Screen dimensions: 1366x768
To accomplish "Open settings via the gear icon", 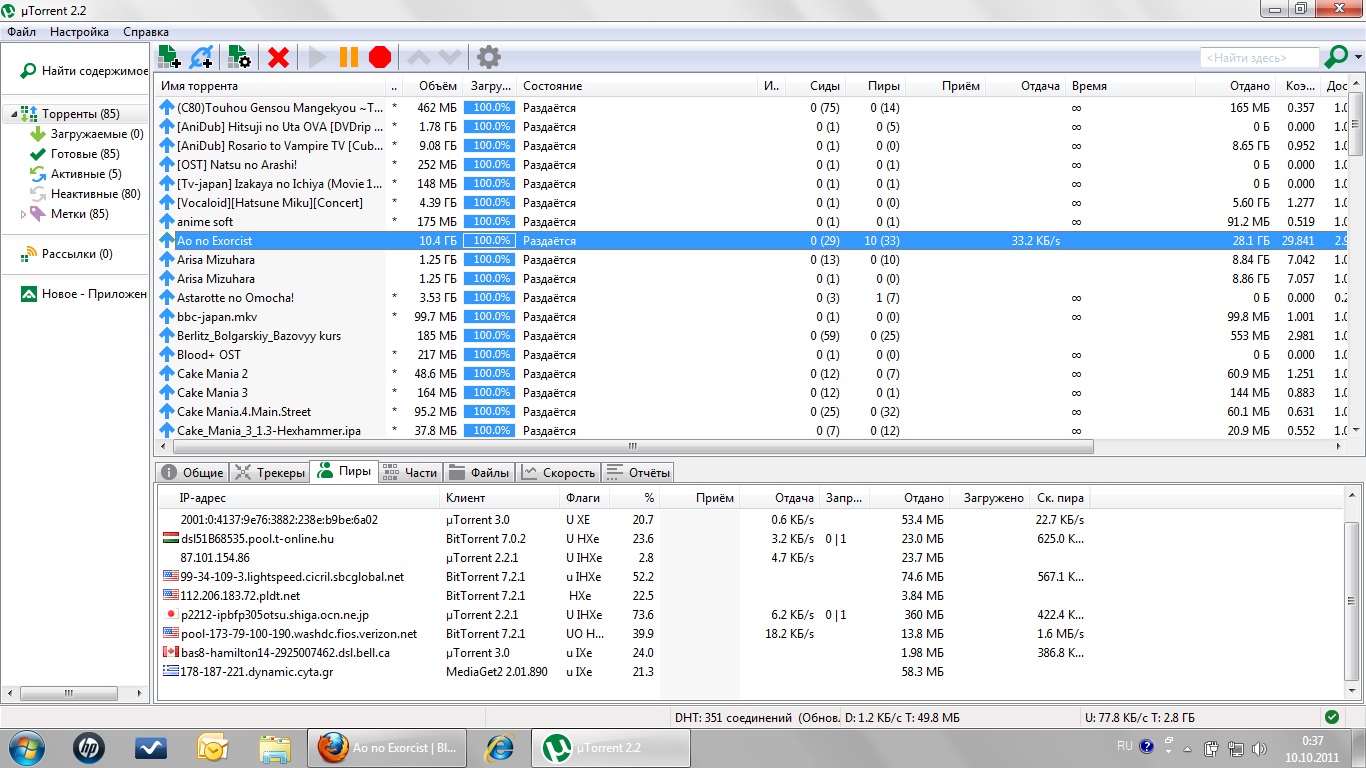I will pos(488,57).
